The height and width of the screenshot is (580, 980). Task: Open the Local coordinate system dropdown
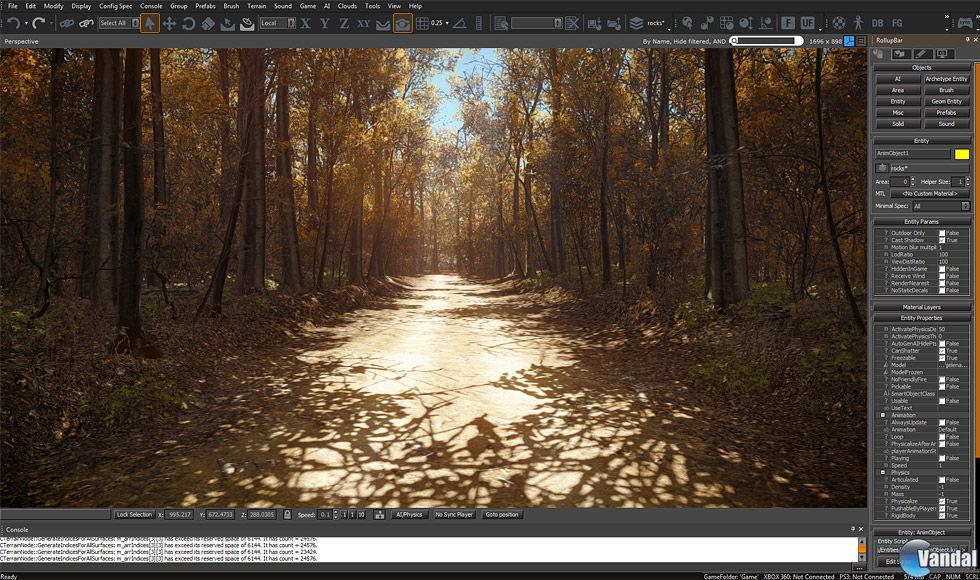pyautogui.click(x=278, y=23)
